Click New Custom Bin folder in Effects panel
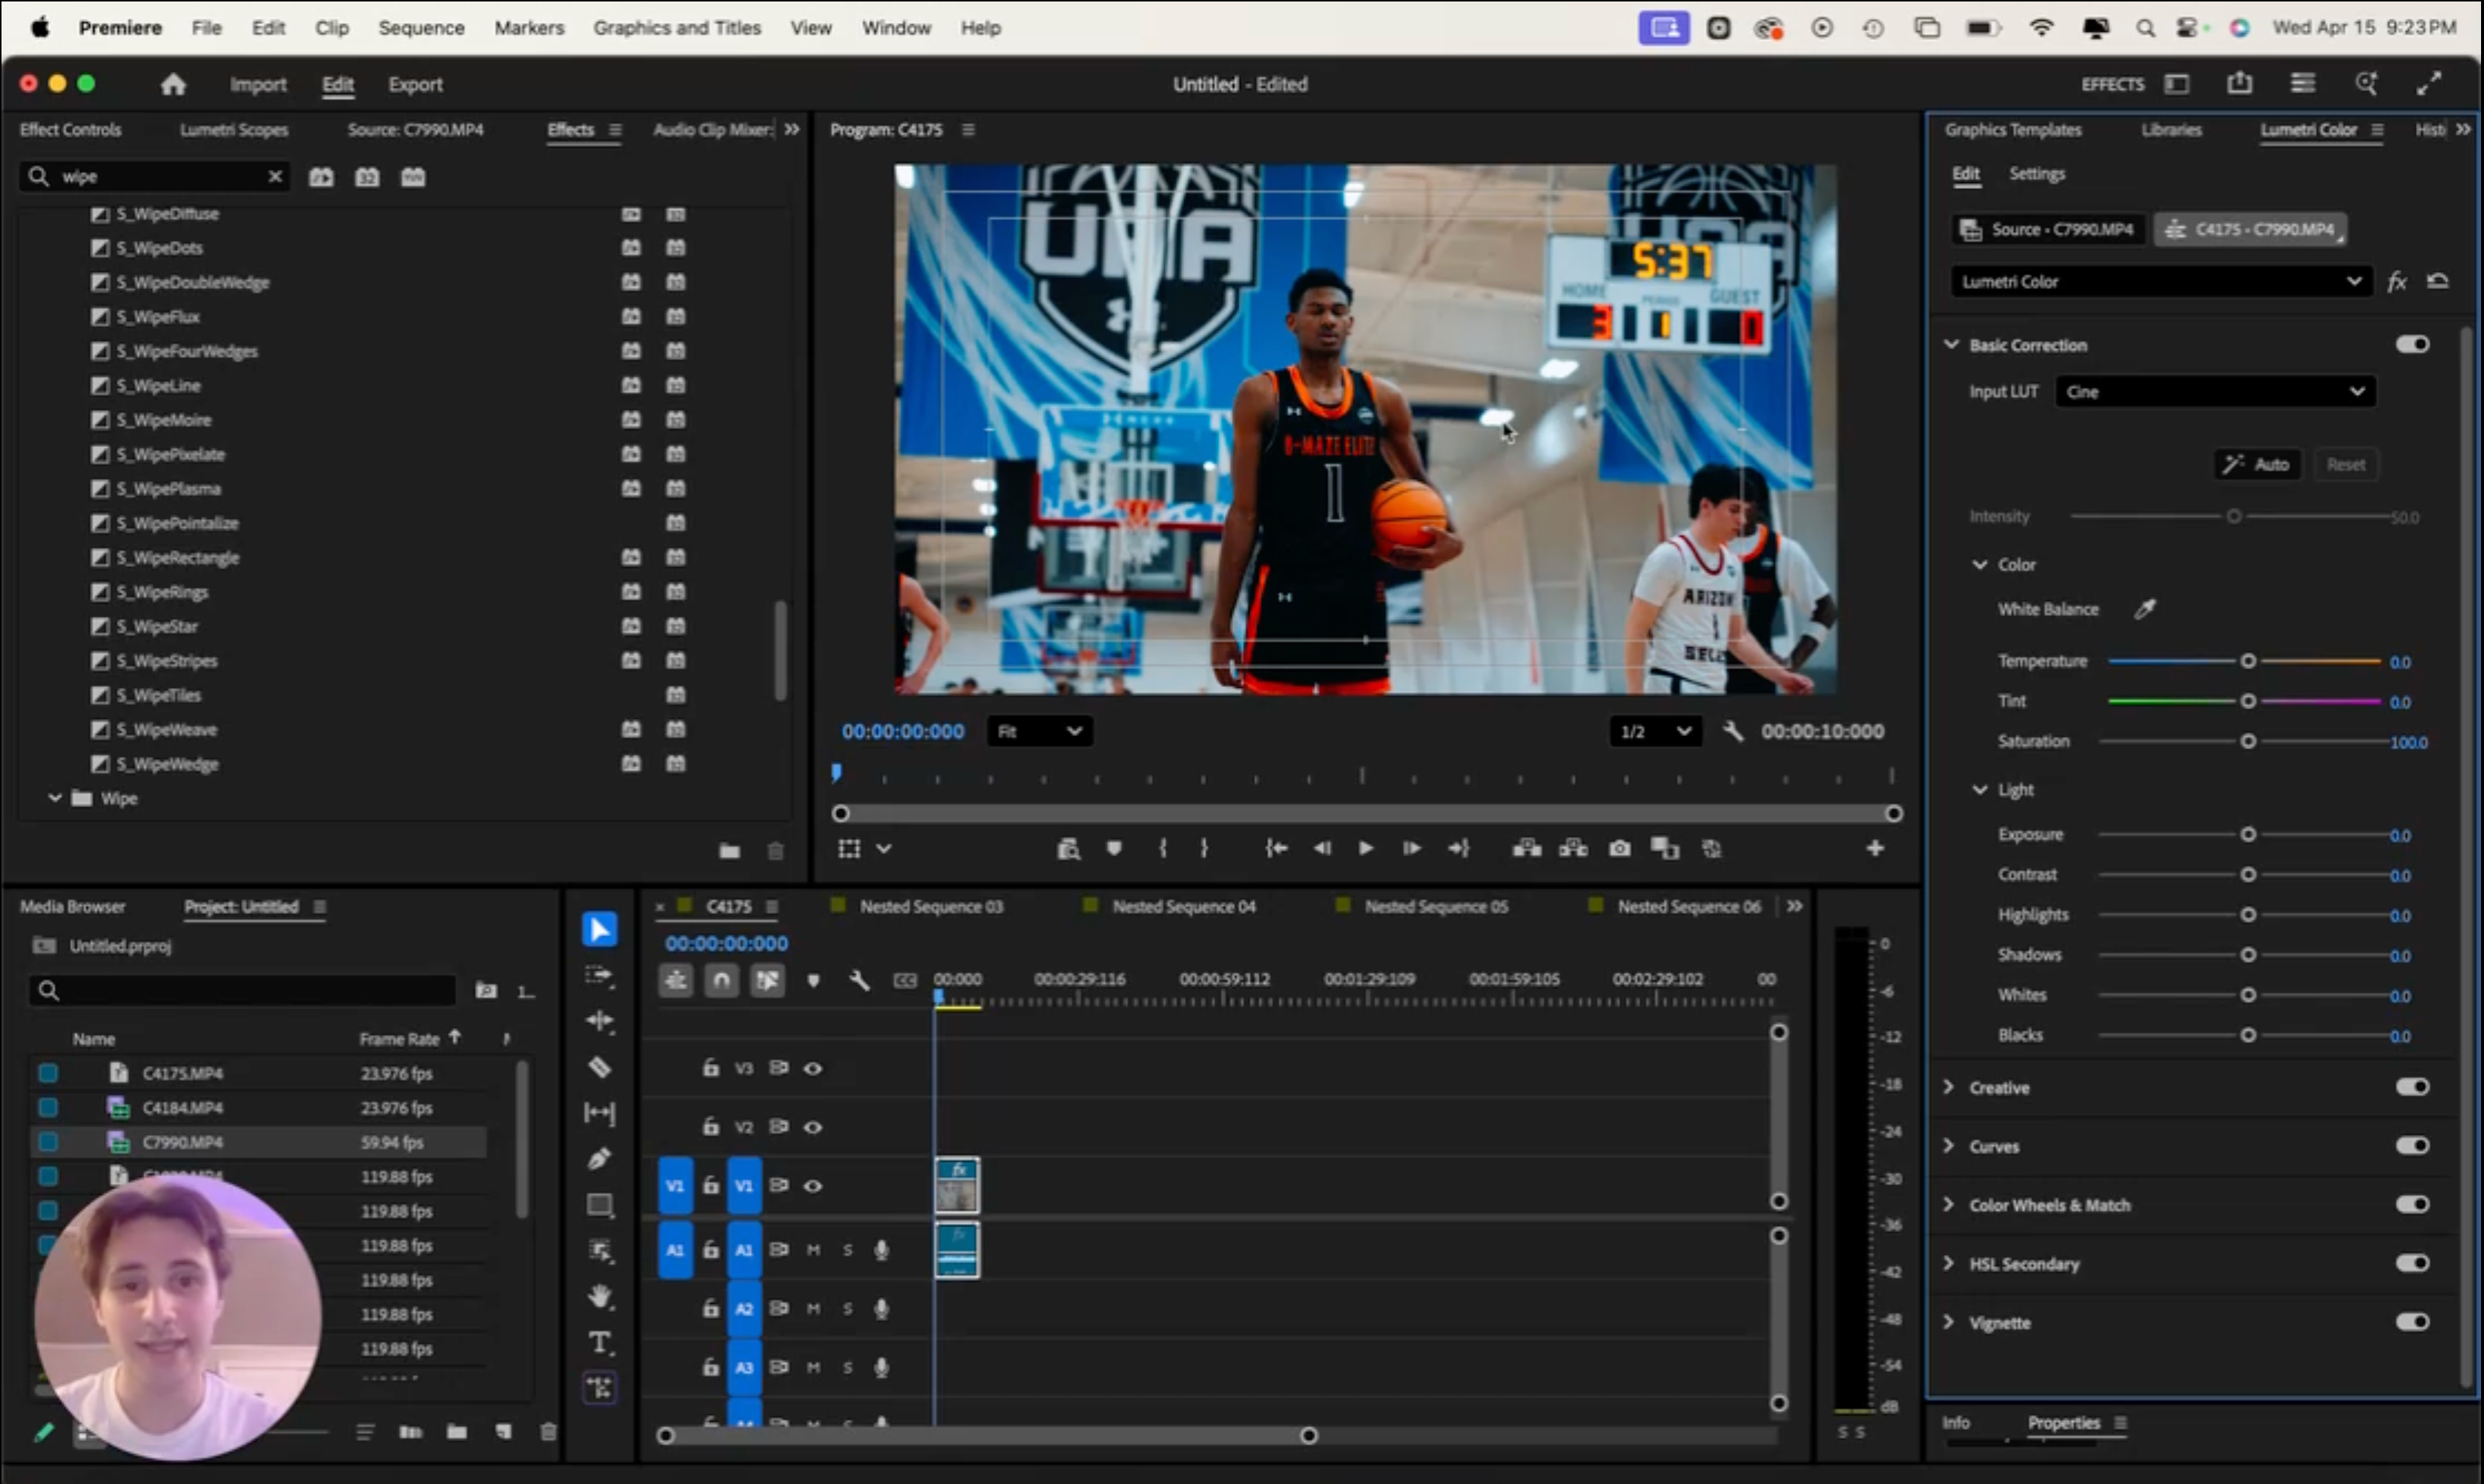The width and height of the screenshot is (2484, 1484). click(x=729, y=851)
